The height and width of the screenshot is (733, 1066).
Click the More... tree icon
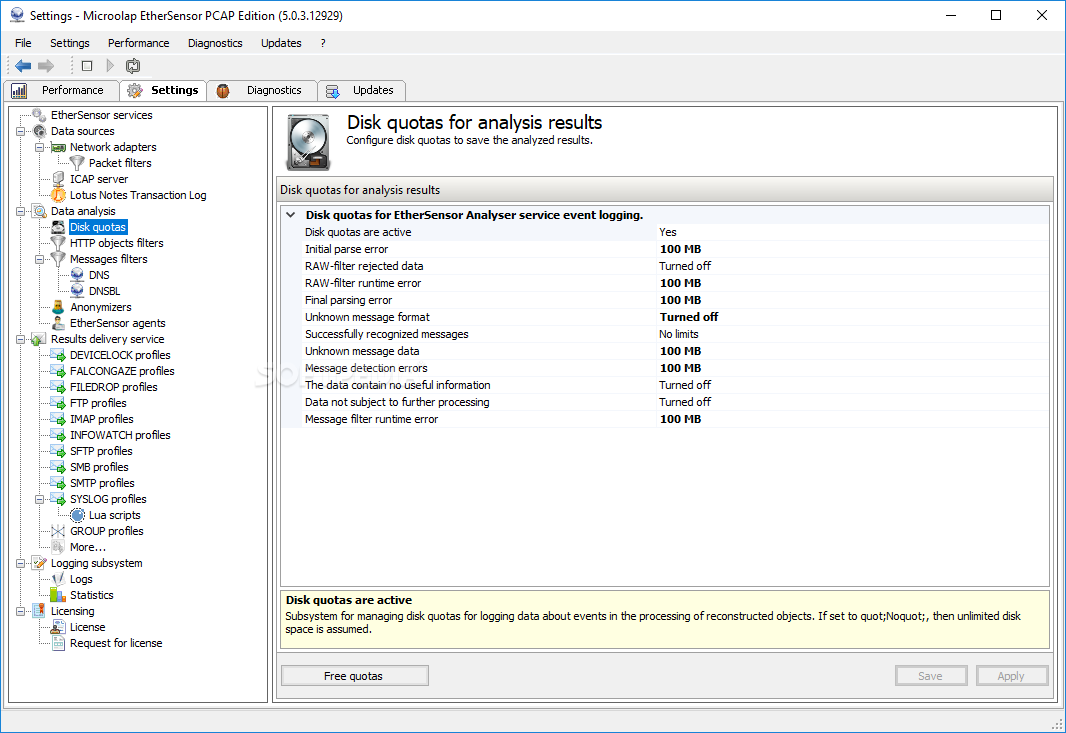pyautogui.click(x=58, y=547)
